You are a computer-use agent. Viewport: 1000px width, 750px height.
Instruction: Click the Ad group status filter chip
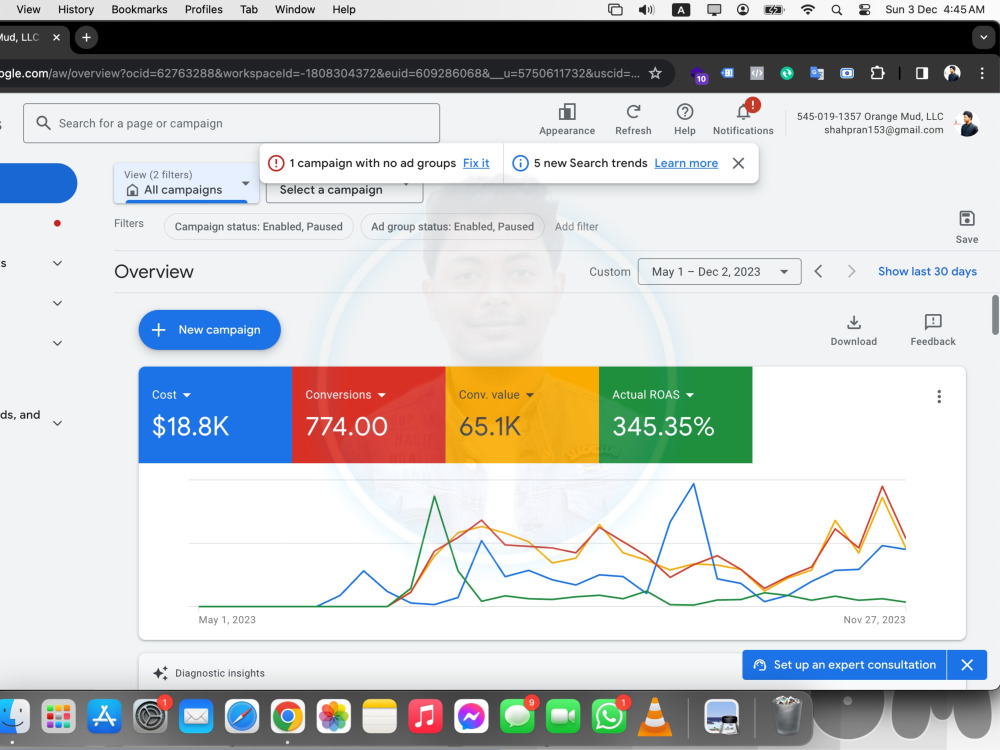[x=452, y=226]
